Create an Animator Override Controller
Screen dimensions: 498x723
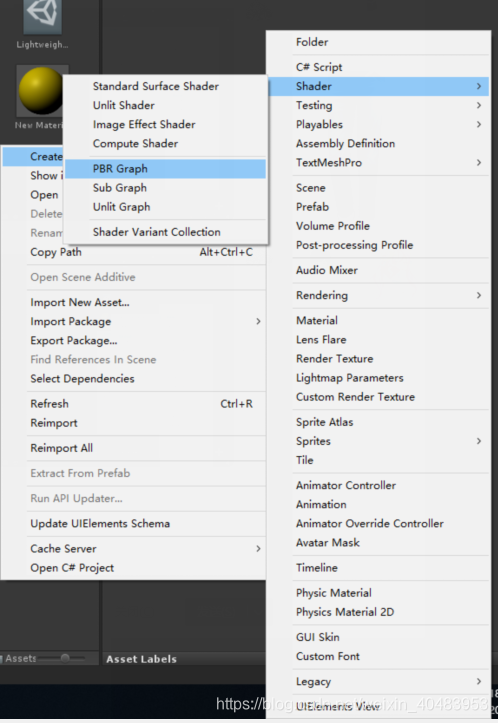tap(378, 524)
